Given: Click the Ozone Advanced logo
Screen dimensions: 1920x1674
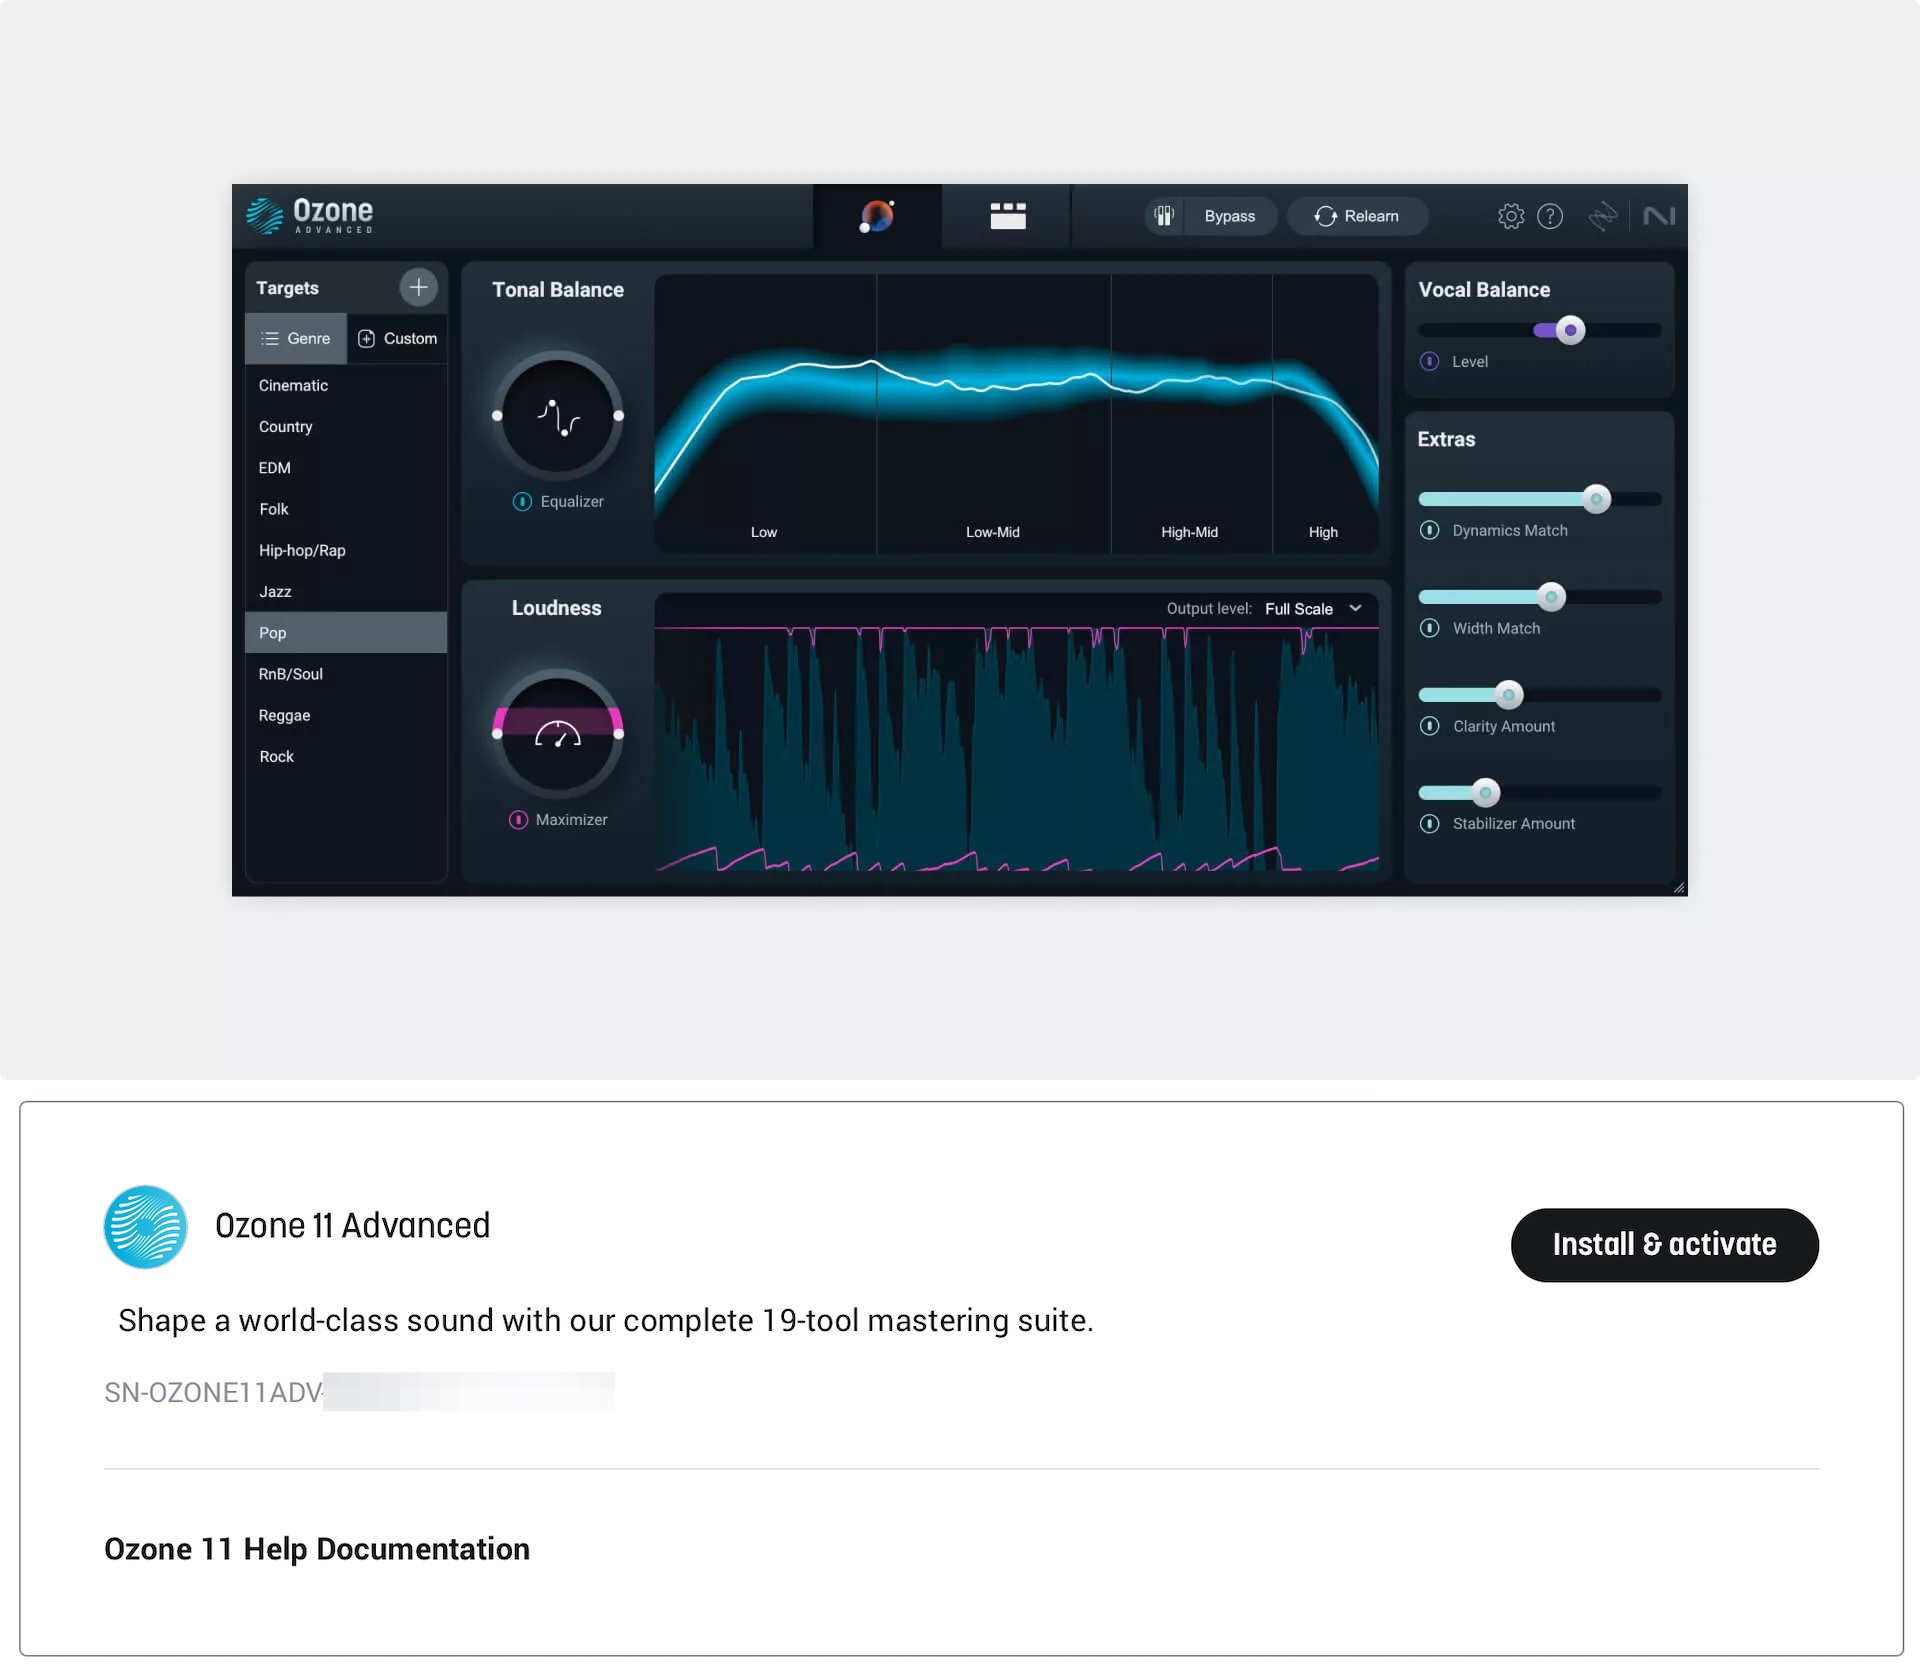Looking at the screenshot, I should (x=310, y=215).
